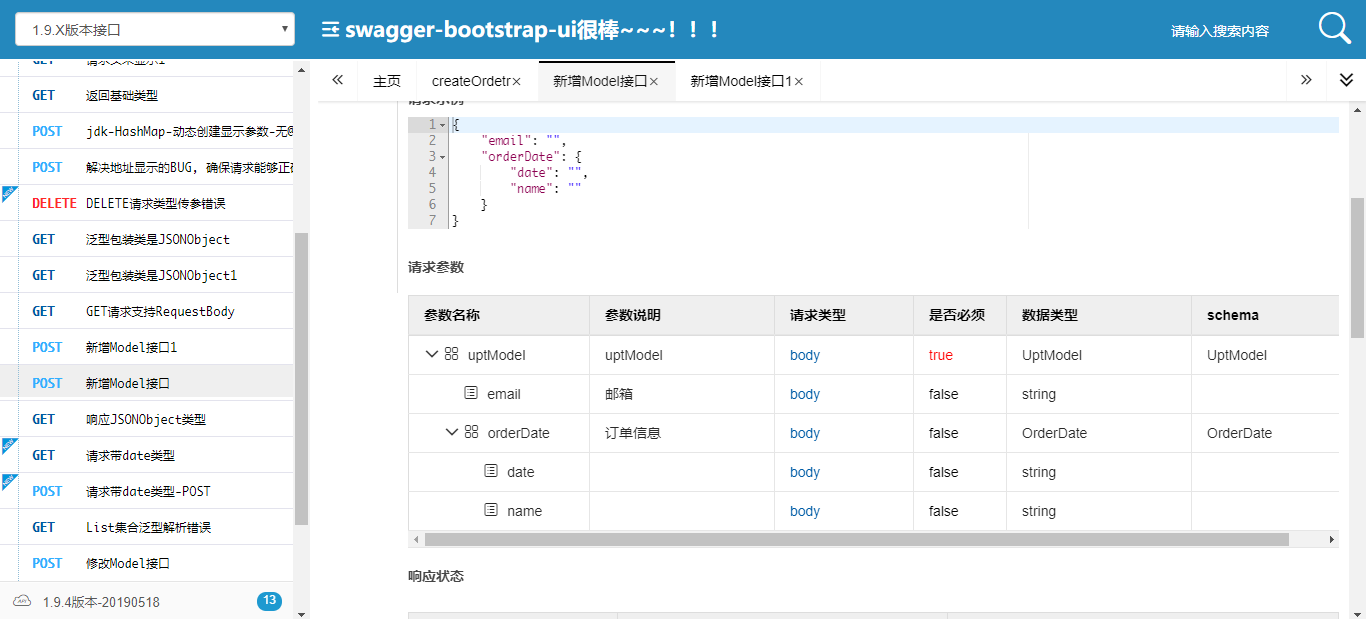Open POST 请求带date类型-POST entry

tap(147, 491)
